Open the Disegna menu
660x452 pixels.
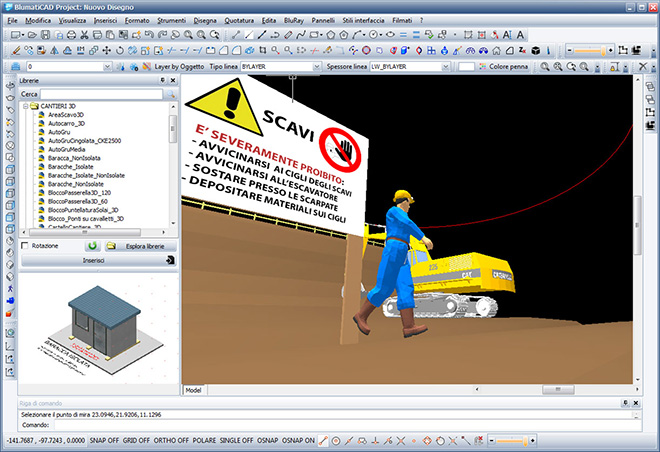pos(204,20)
